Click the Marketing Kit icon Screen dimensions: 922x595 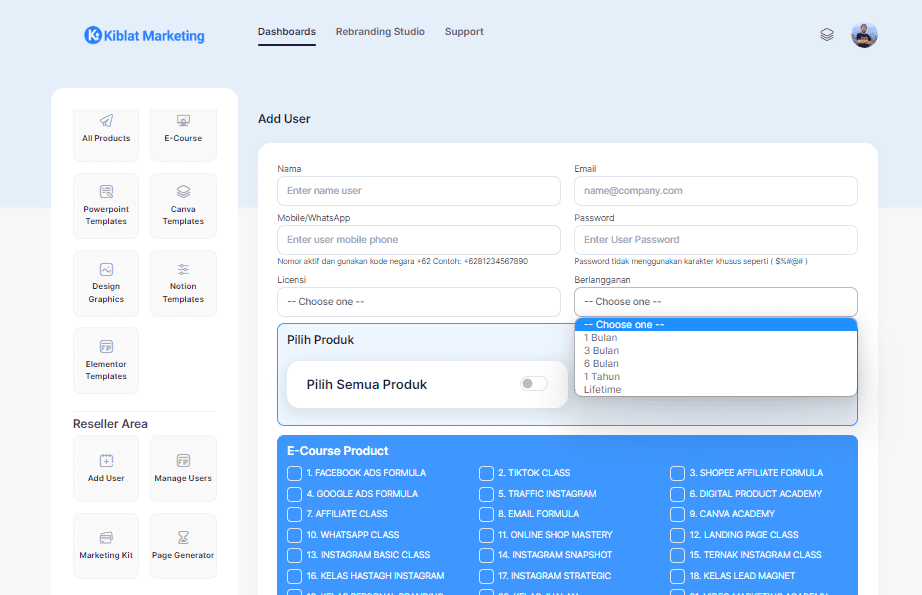point(106,537)
